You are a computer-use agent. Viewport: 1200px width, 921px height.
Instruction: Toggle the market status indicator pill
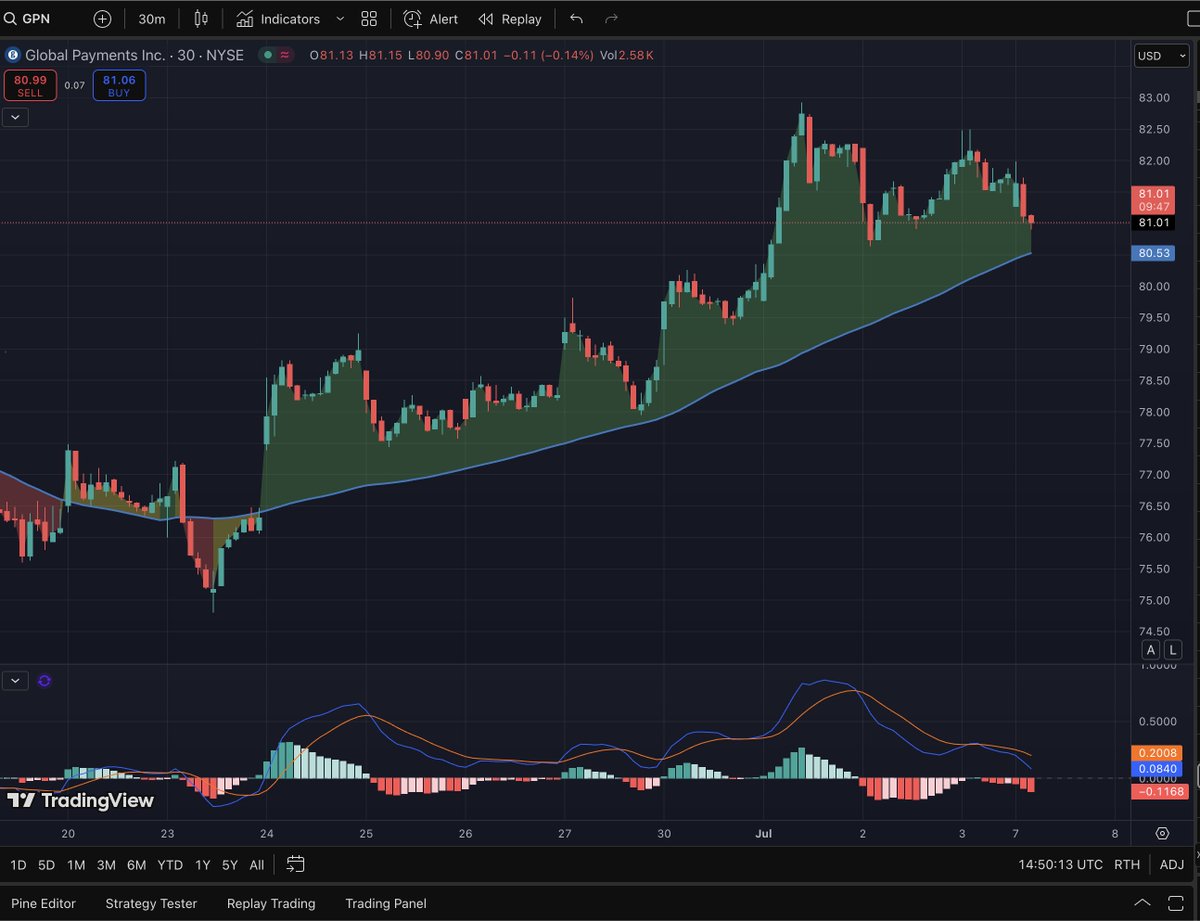tap(276, 55)
